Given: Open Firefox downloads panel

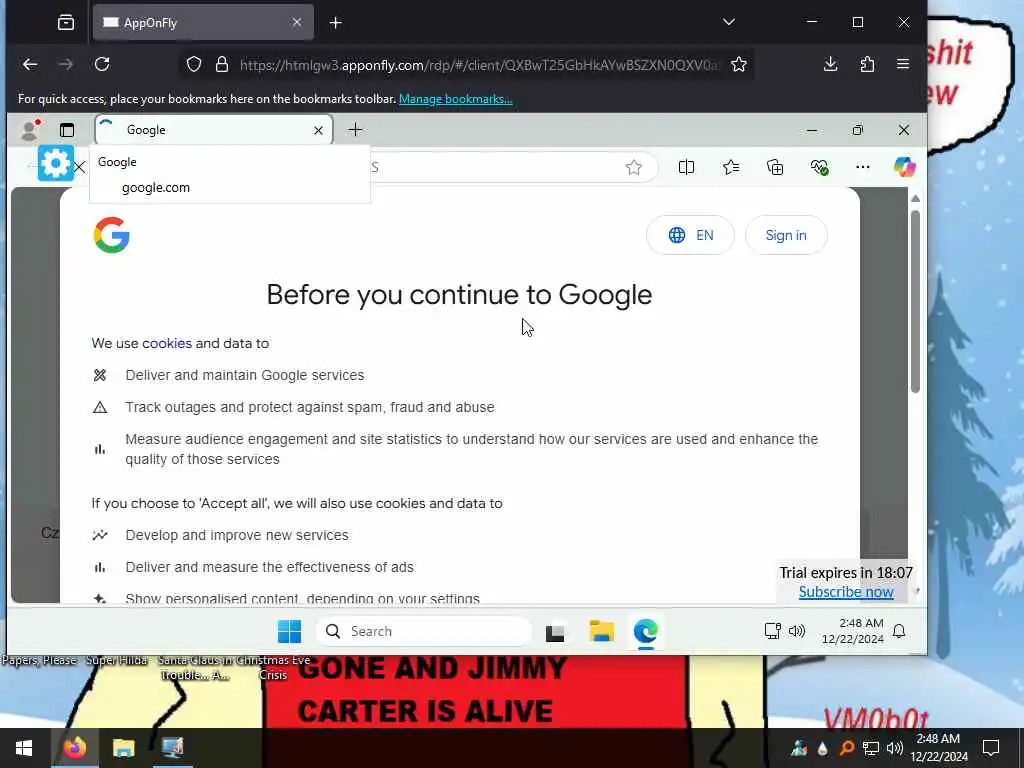Looking at the screenshot, I should pos(831,64).
